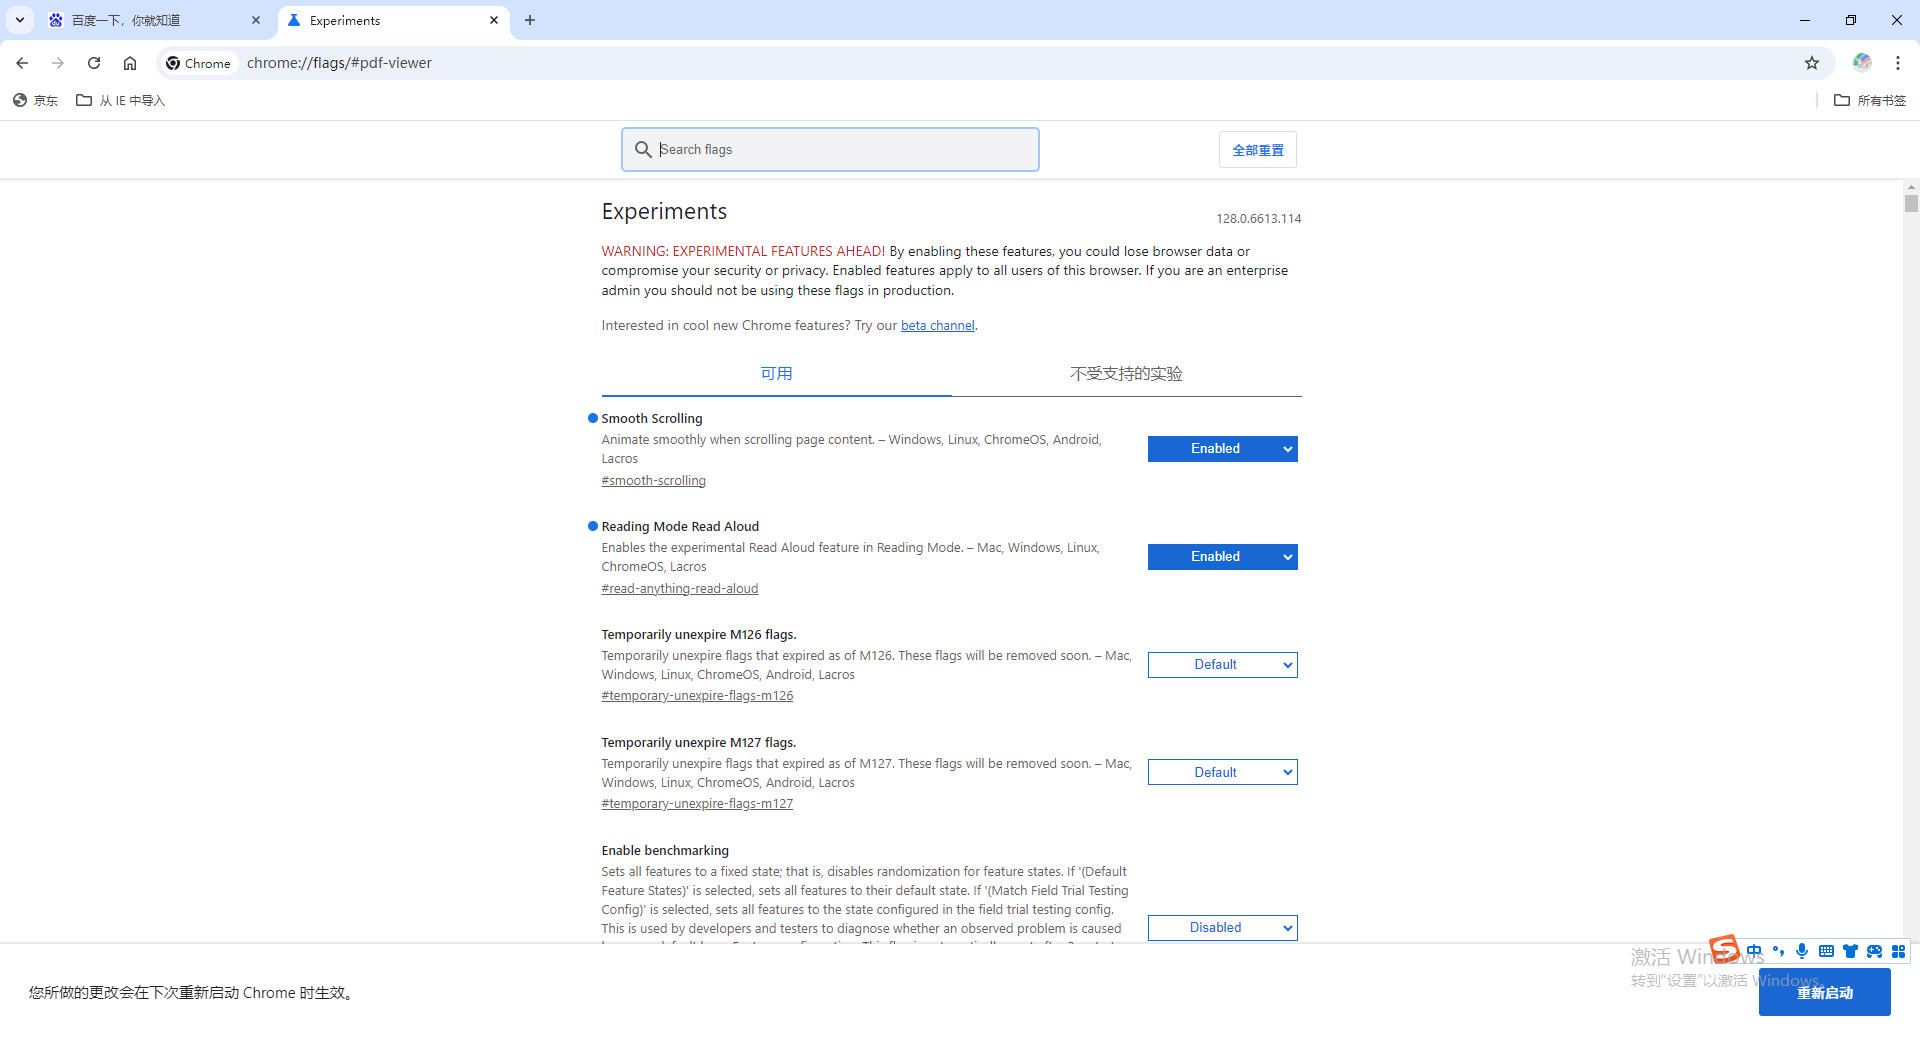
Task: Open the Reading Mode Read Aloud dropdown
Action: point(1222,557)
